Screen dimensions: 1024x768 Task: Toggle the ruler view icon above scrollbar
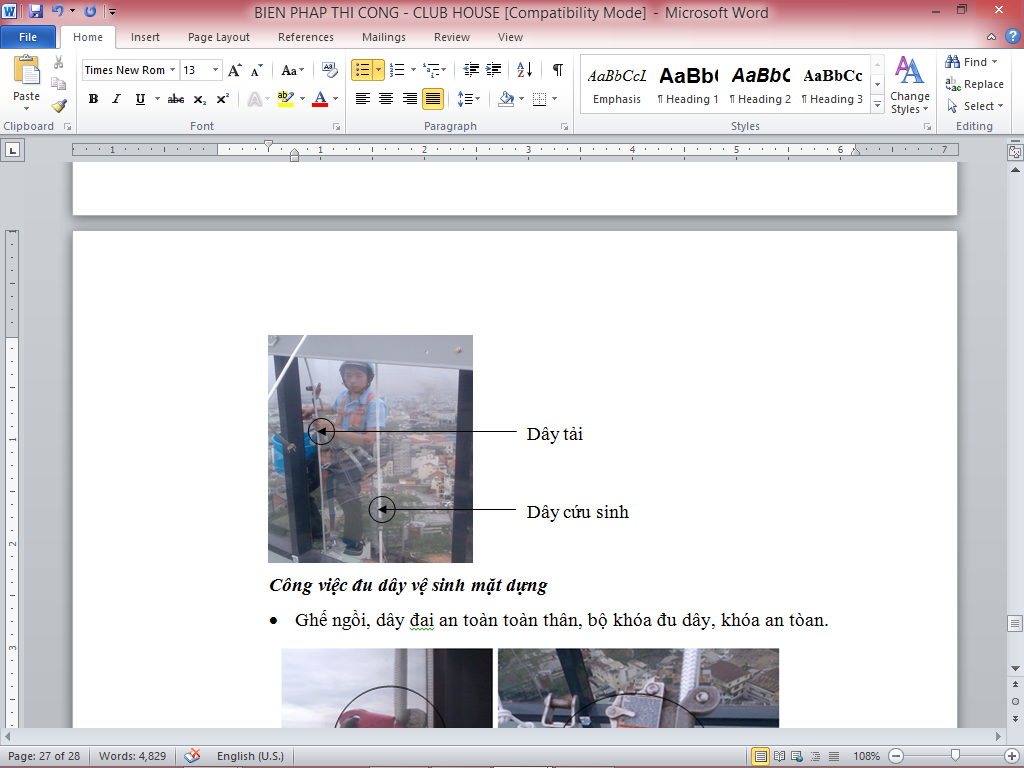[x=1015, y=152]
